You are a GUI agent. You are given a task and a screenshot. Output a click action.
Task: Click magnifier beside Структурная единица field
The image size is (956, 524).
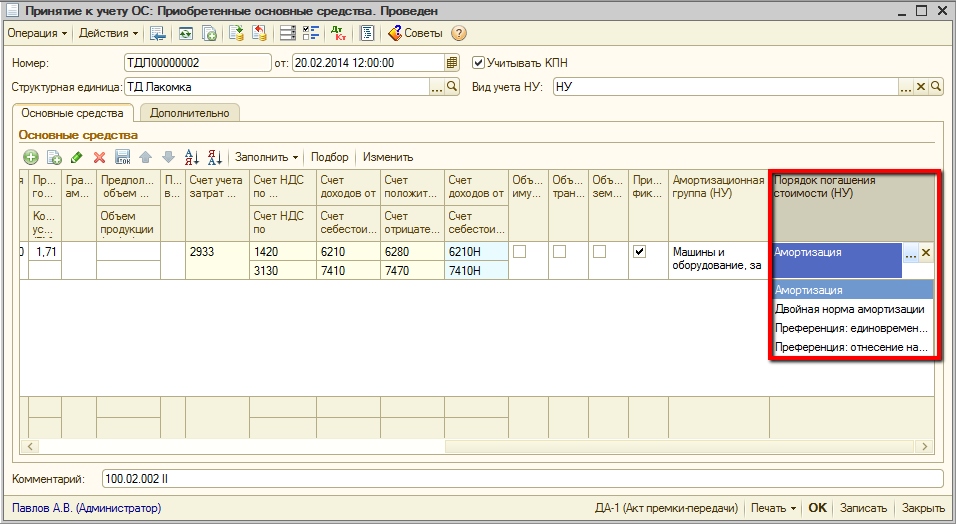(452, 87)
